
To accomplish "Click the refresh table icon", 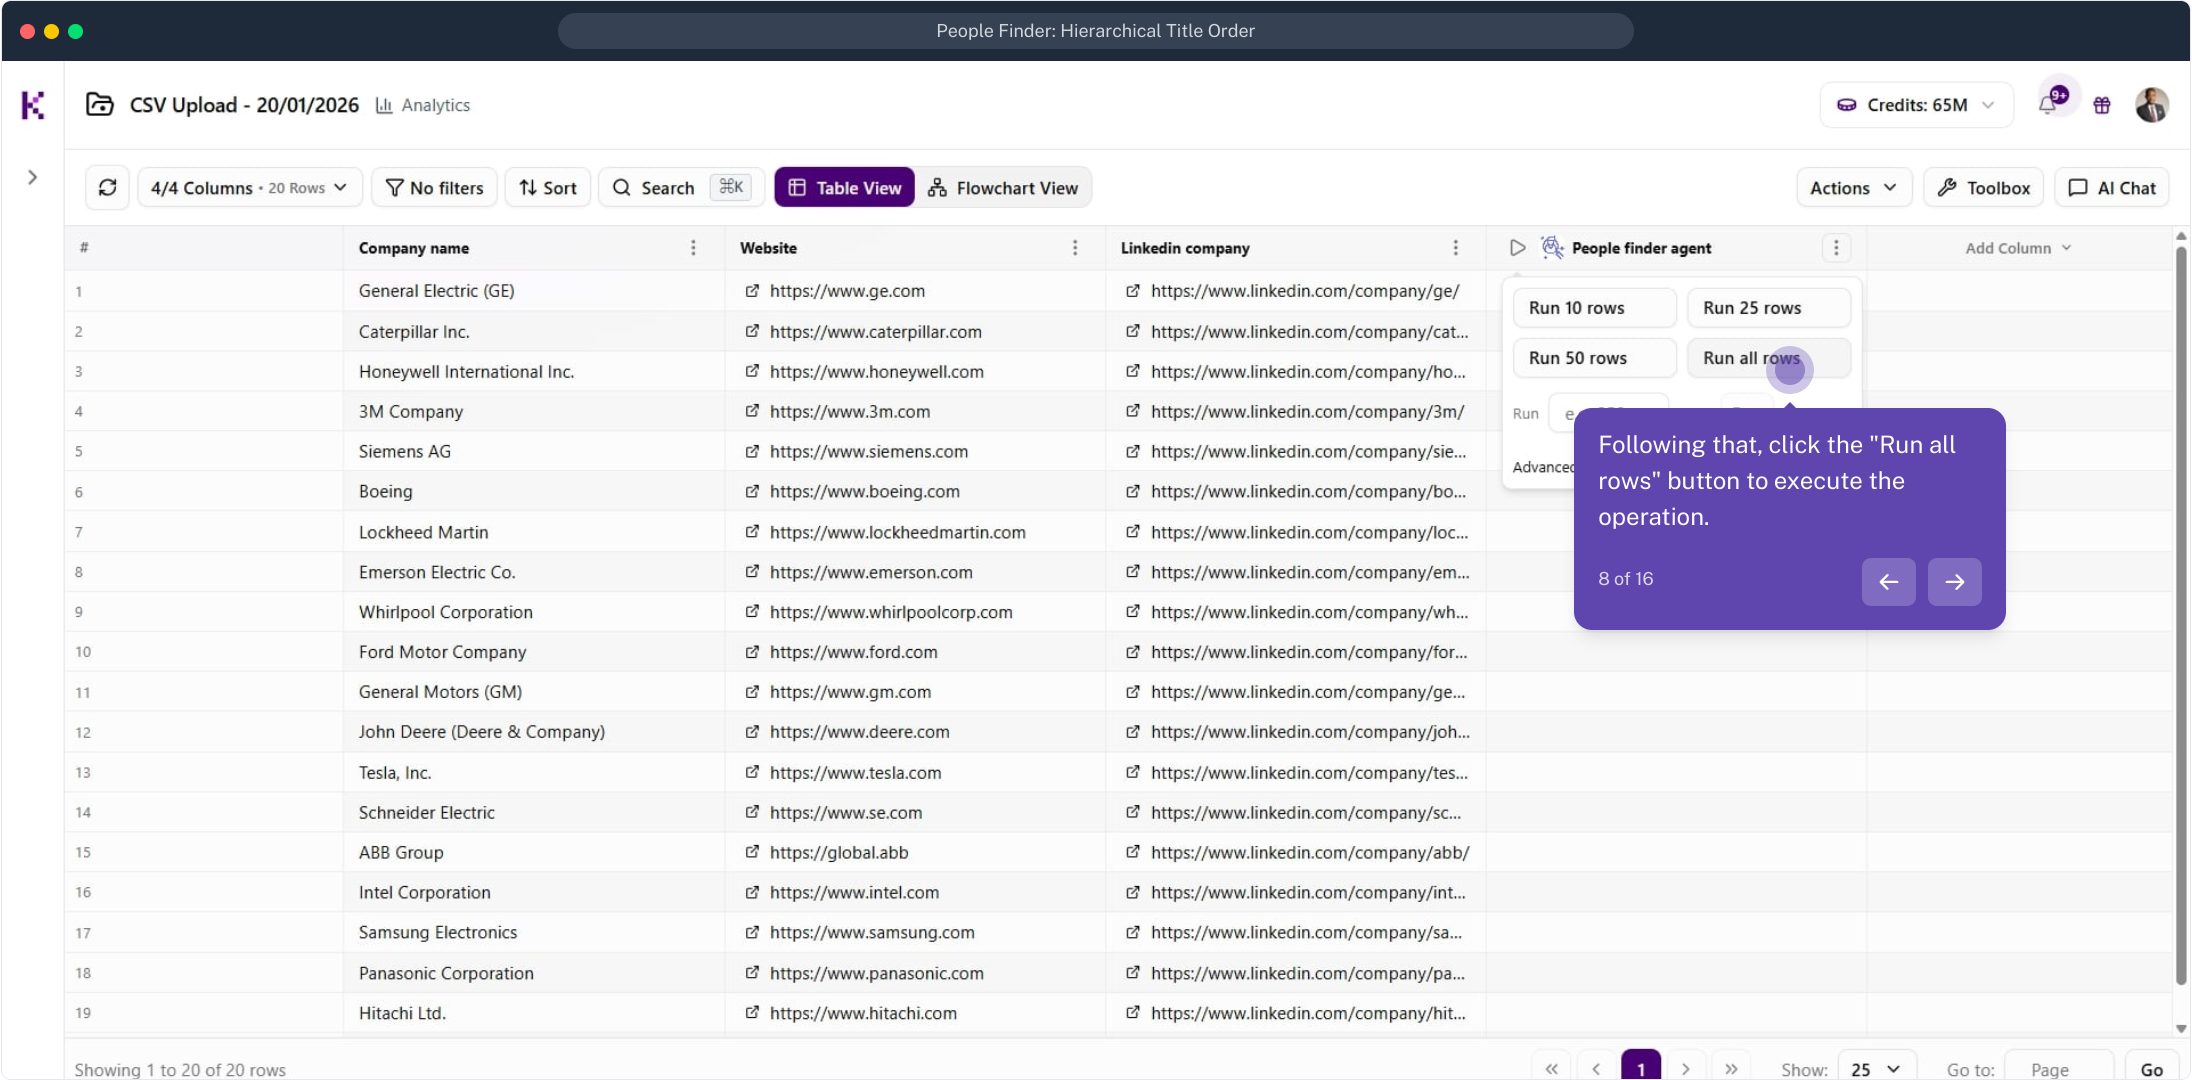I will (108, 188).
